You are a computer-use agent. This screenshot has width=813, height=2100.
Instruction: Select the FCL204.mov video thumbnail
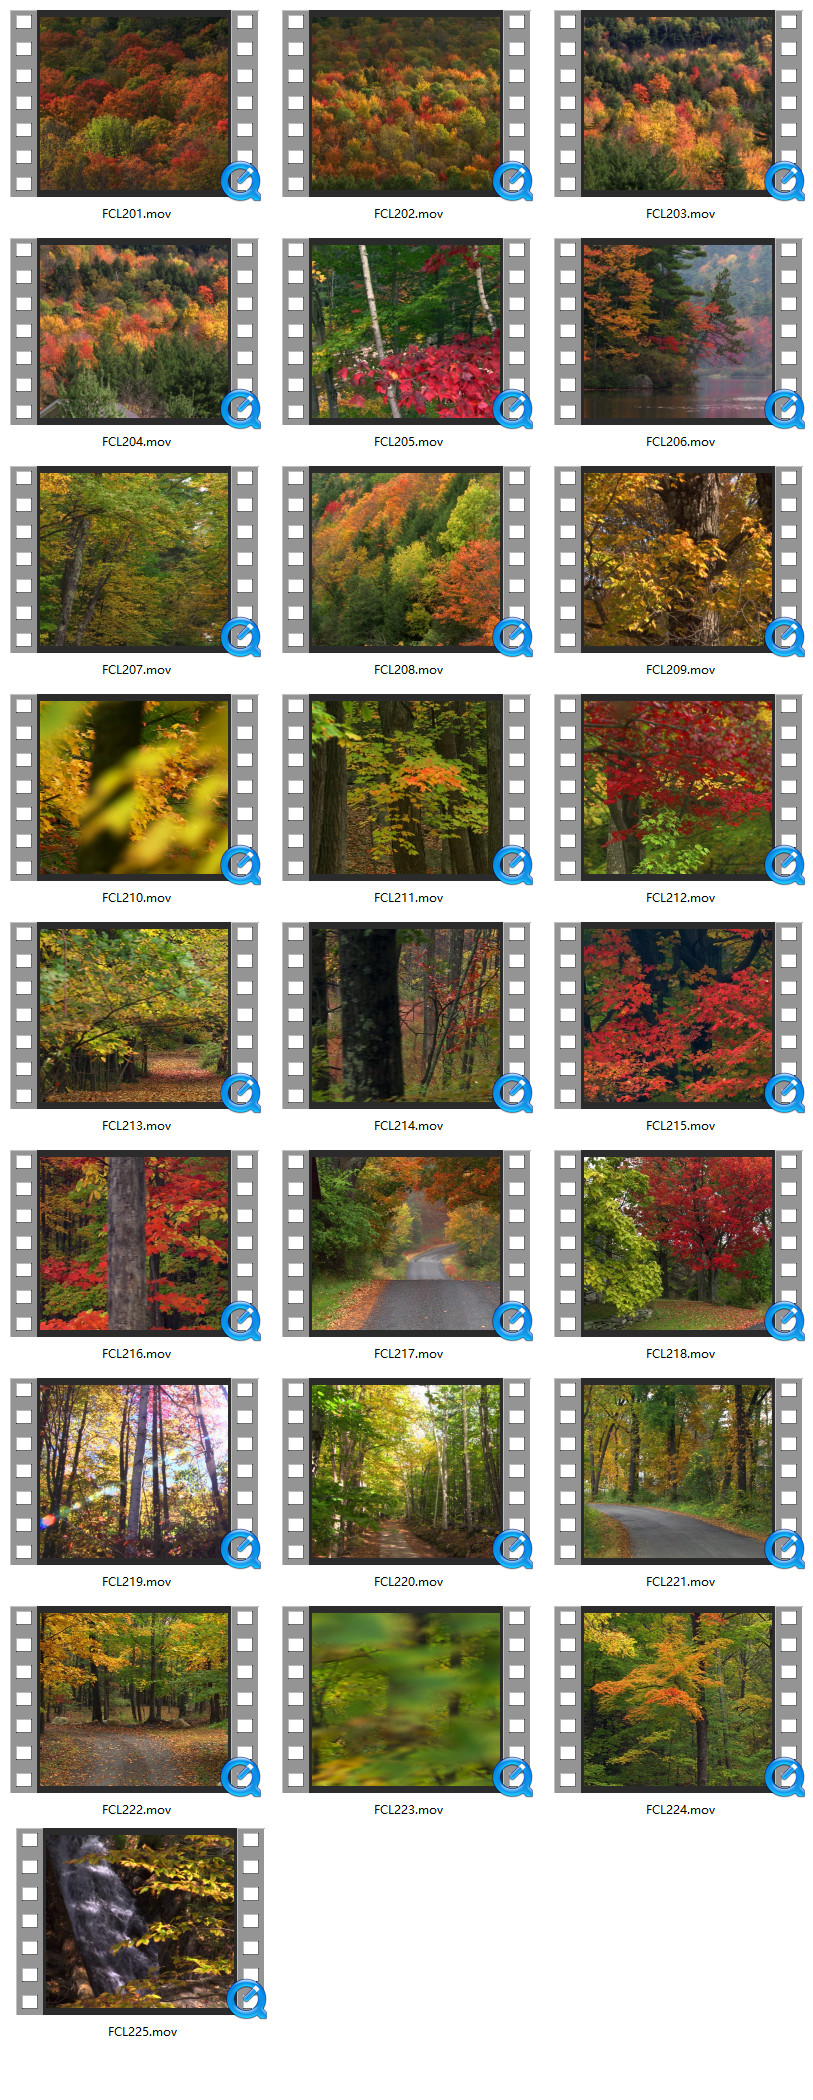pyautogui.click(x=134, y=331)
